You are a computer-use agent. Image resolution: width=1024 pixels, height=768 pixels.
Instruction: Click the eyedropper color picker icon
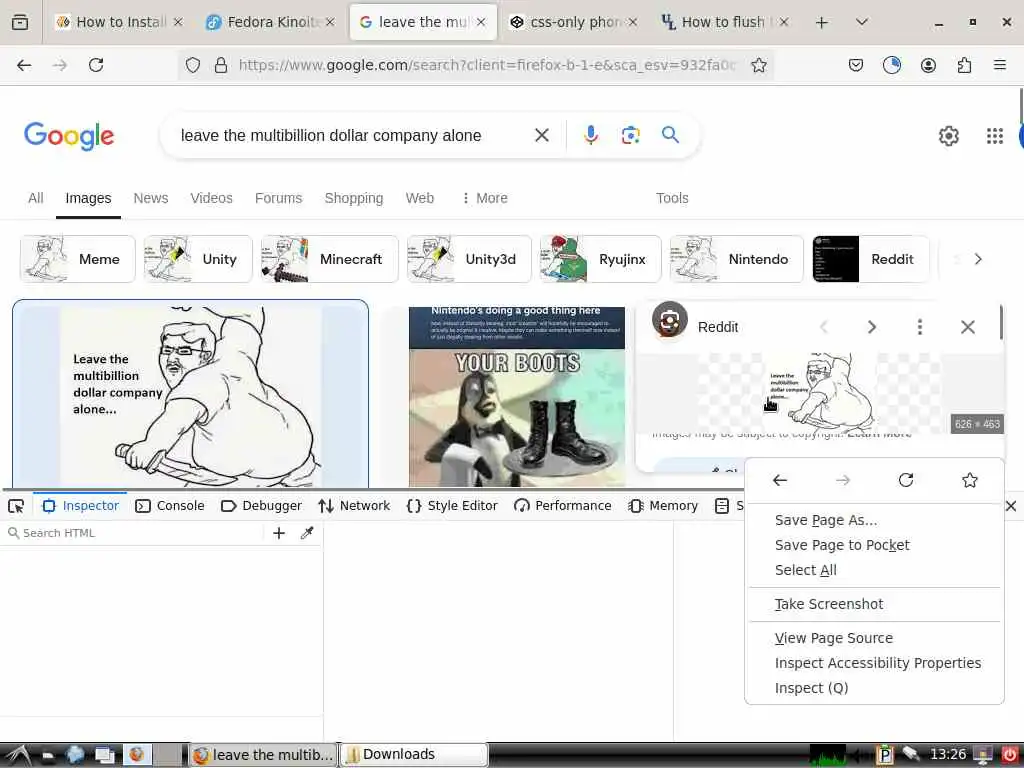(x=307, y=533)
